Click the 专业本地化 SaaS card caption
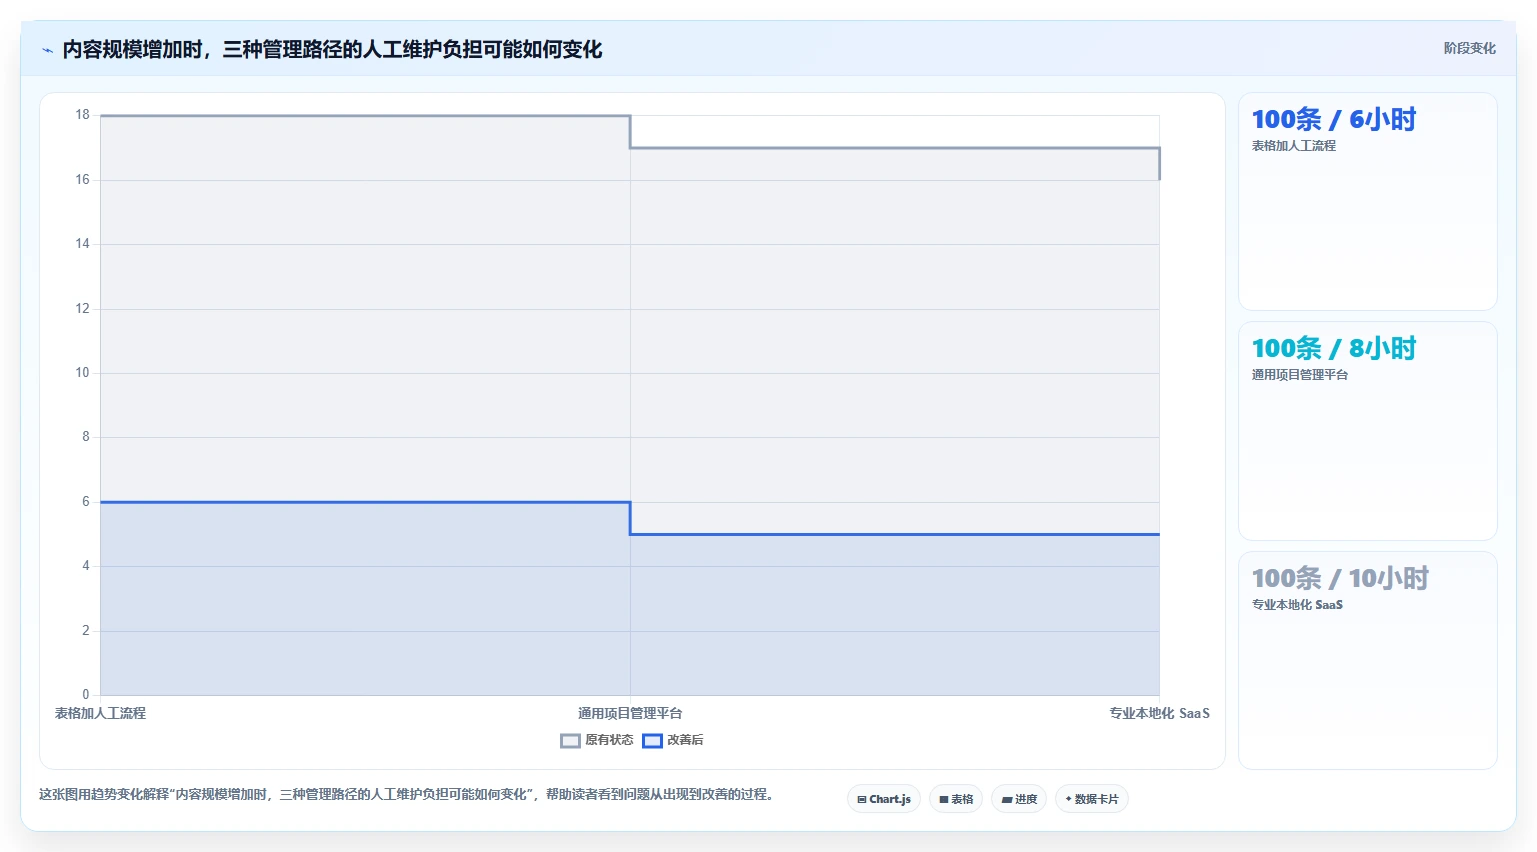 click(x=1297, y=605)
